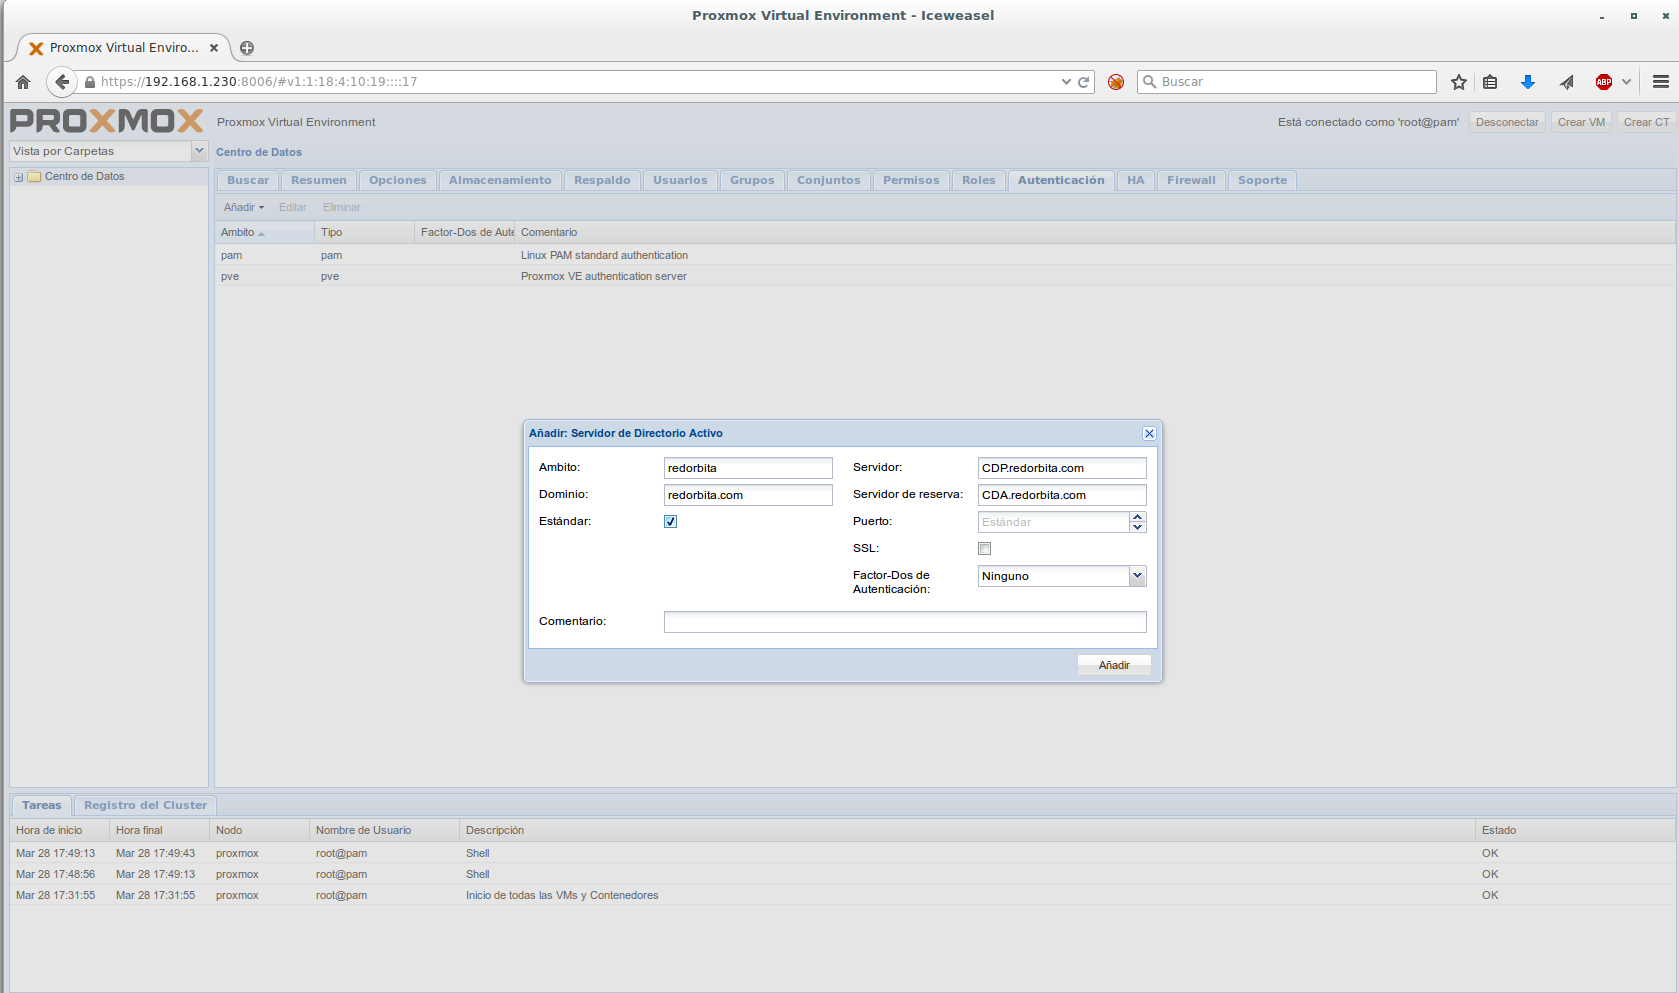
Task: Open a new tab with the plus icon
Action: 247,48
